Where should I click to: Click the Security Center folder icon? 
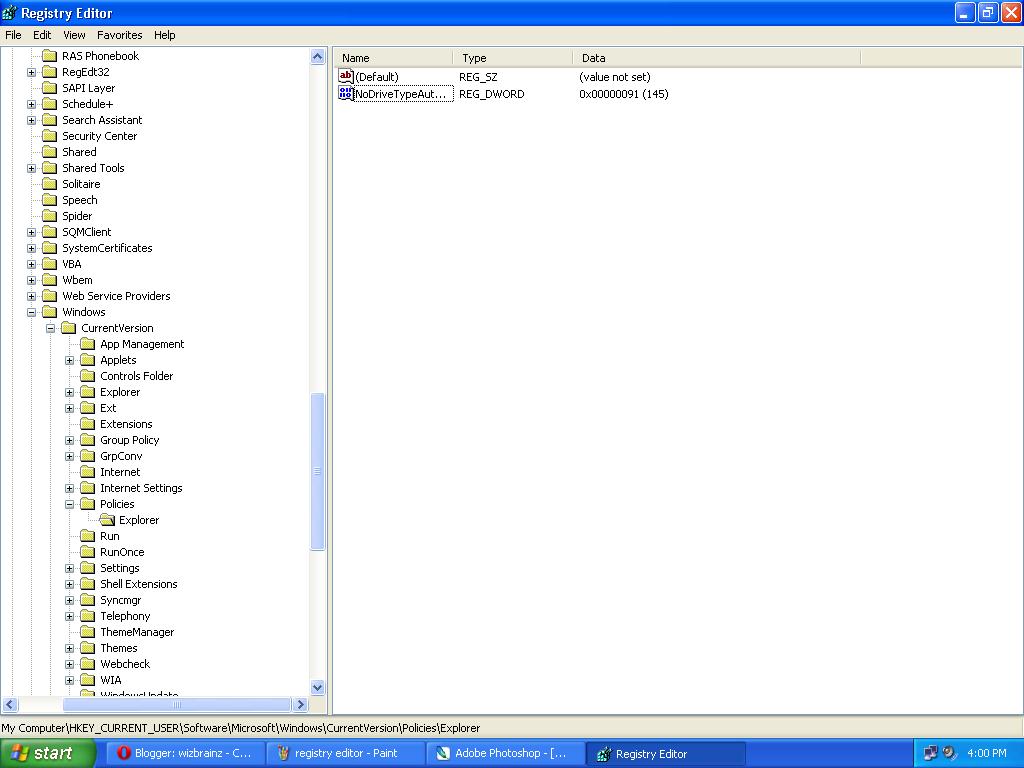click(50, 136)
